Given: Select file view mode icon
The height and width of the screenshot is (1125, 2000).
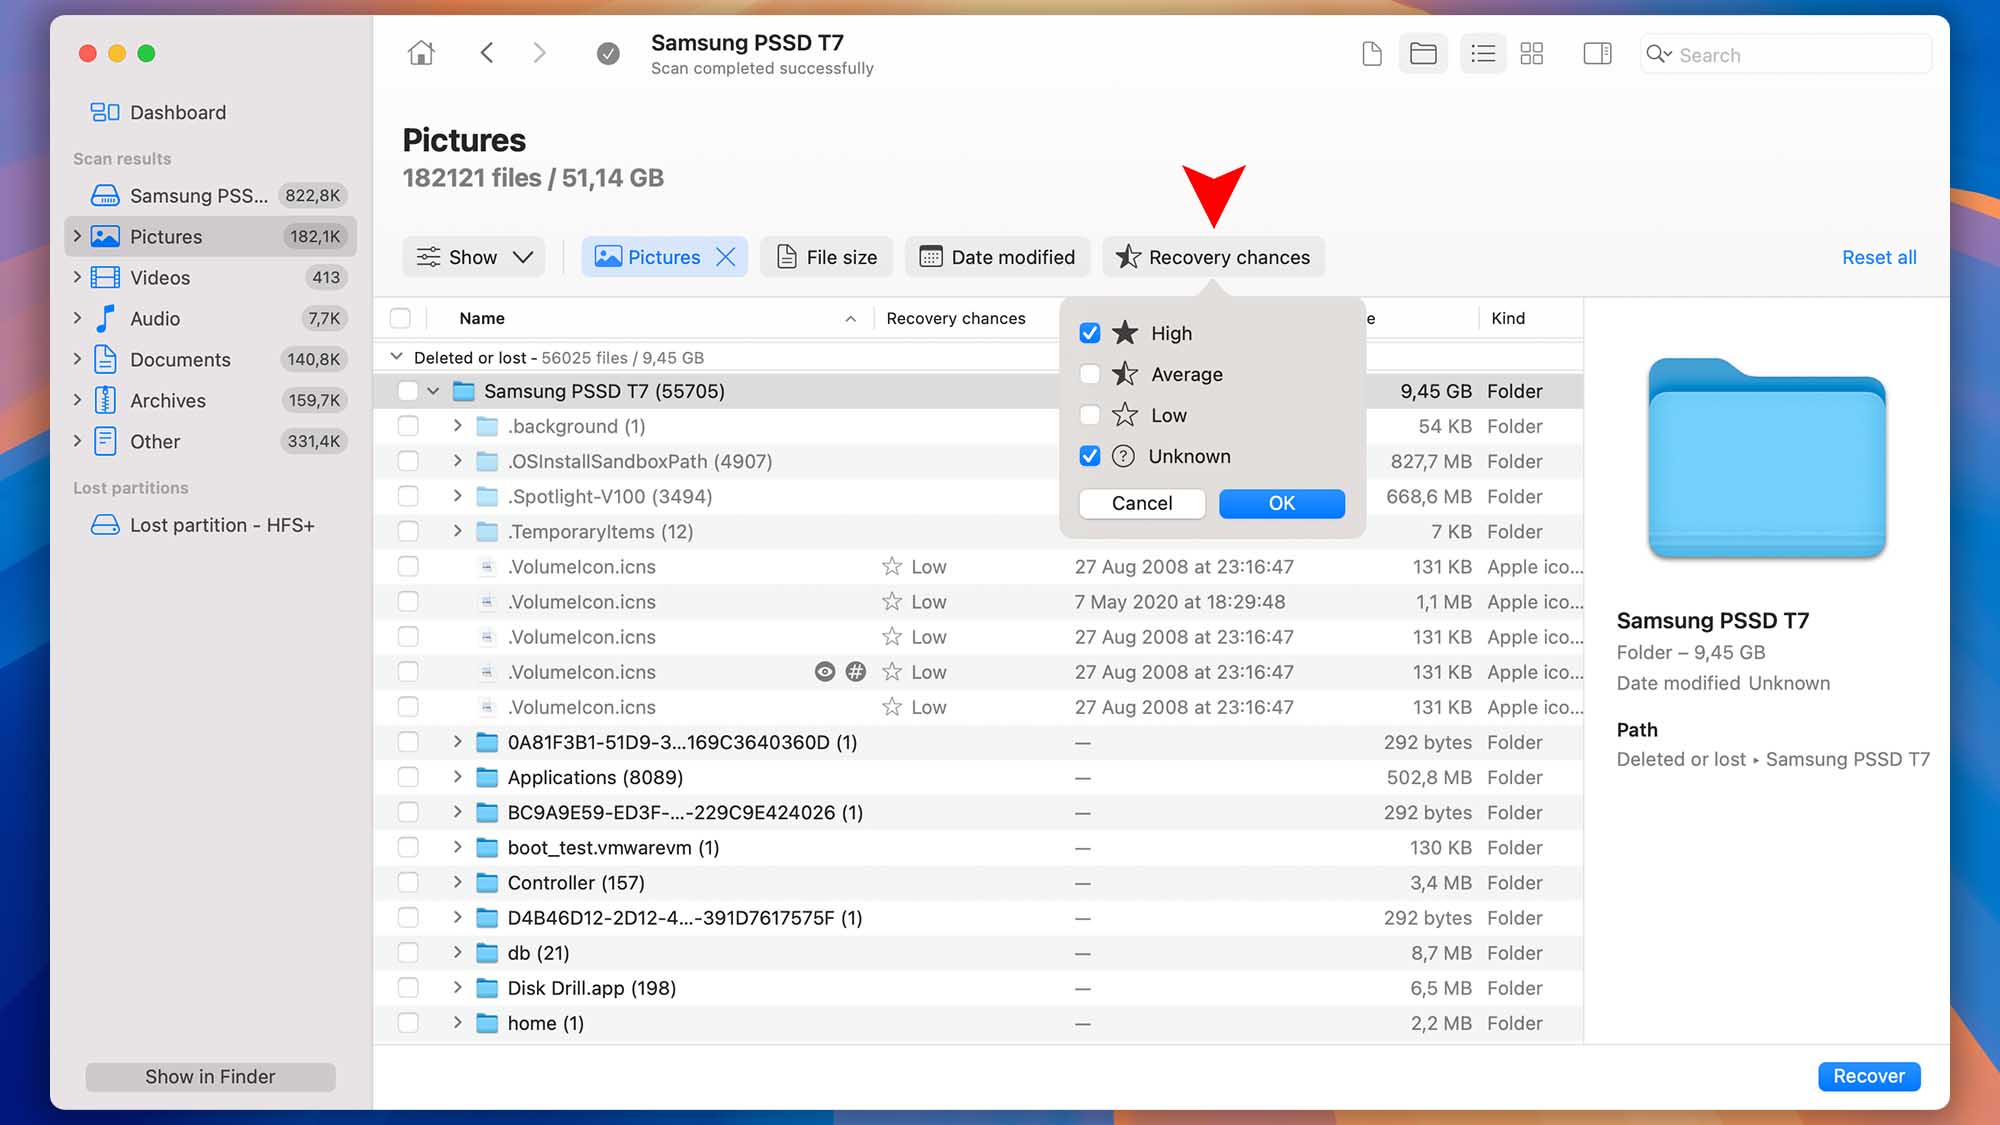Looking at the screenshot, I should [x=1372, y=54].
